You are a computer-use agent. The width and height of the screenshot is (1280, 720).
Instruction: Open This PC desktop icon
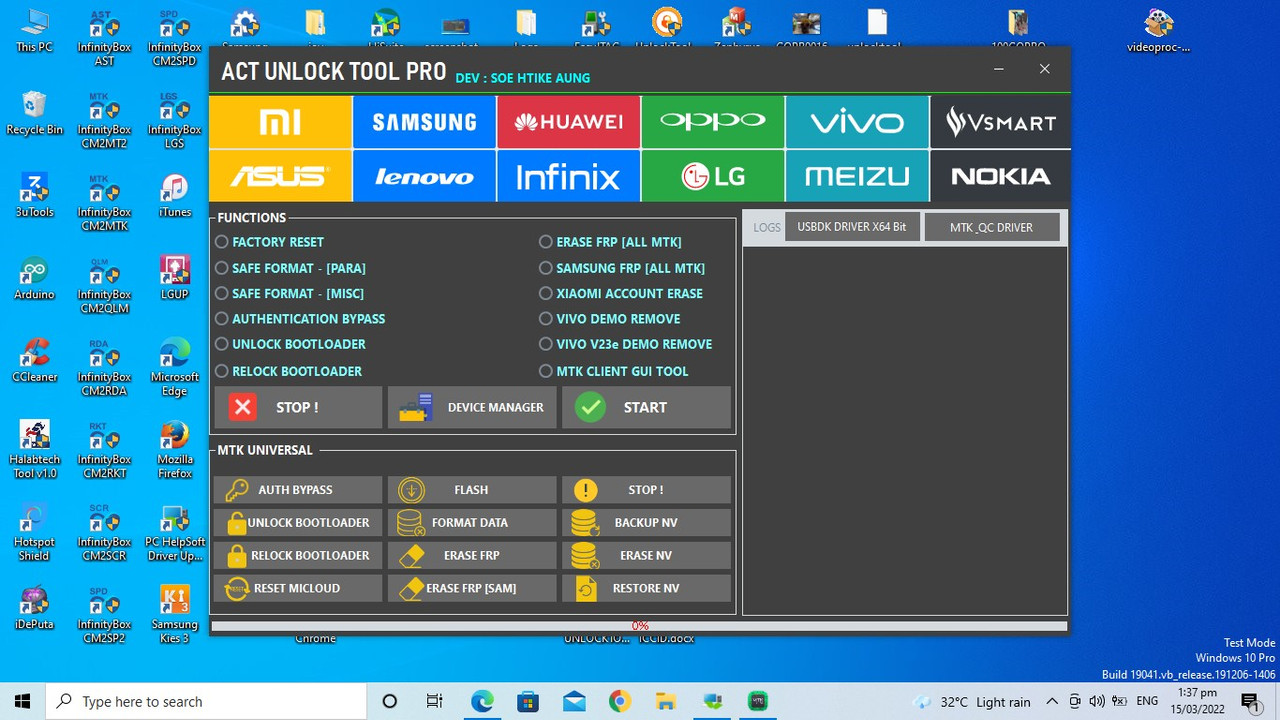(x=34, y=31)
